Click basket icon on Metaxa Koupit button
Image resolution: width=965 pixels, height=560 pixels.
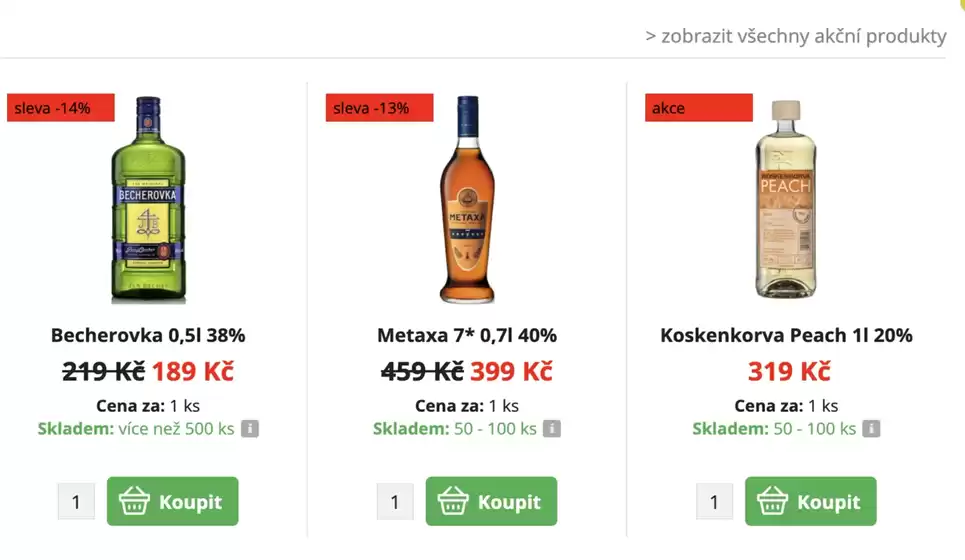454,501
